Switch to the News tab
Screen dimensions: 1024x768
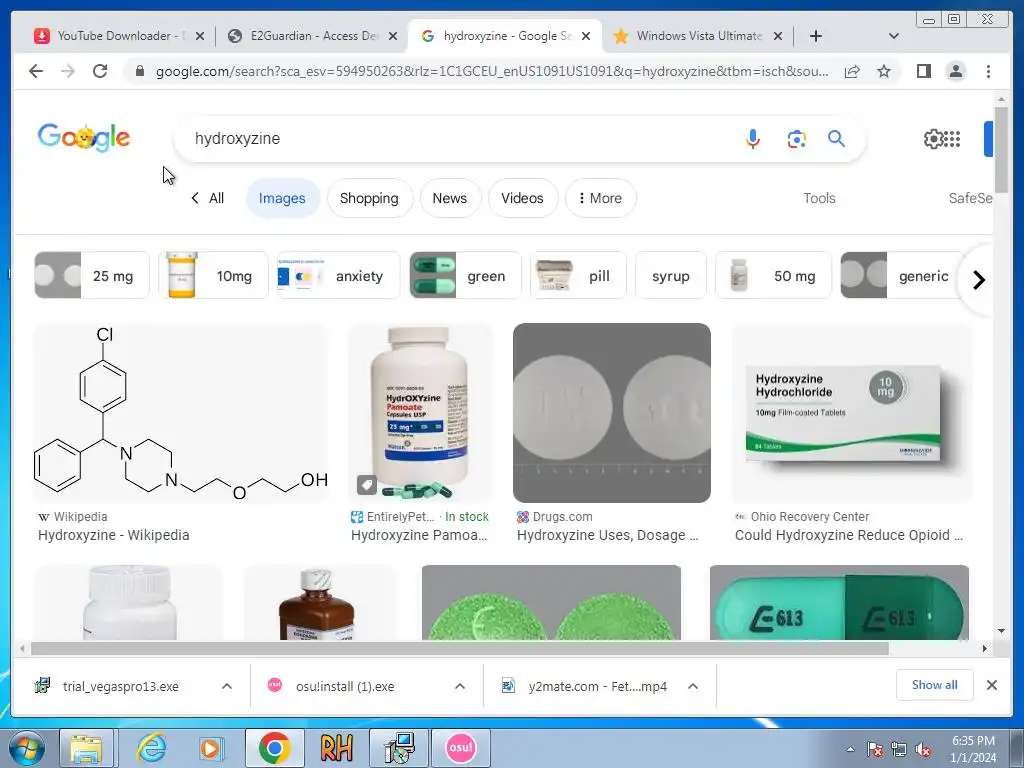point(450,198)
